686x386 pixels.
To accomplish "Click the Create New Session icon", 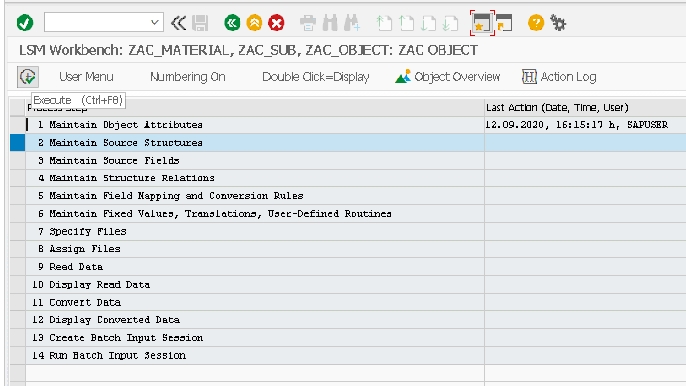I will tap(482, 23).
